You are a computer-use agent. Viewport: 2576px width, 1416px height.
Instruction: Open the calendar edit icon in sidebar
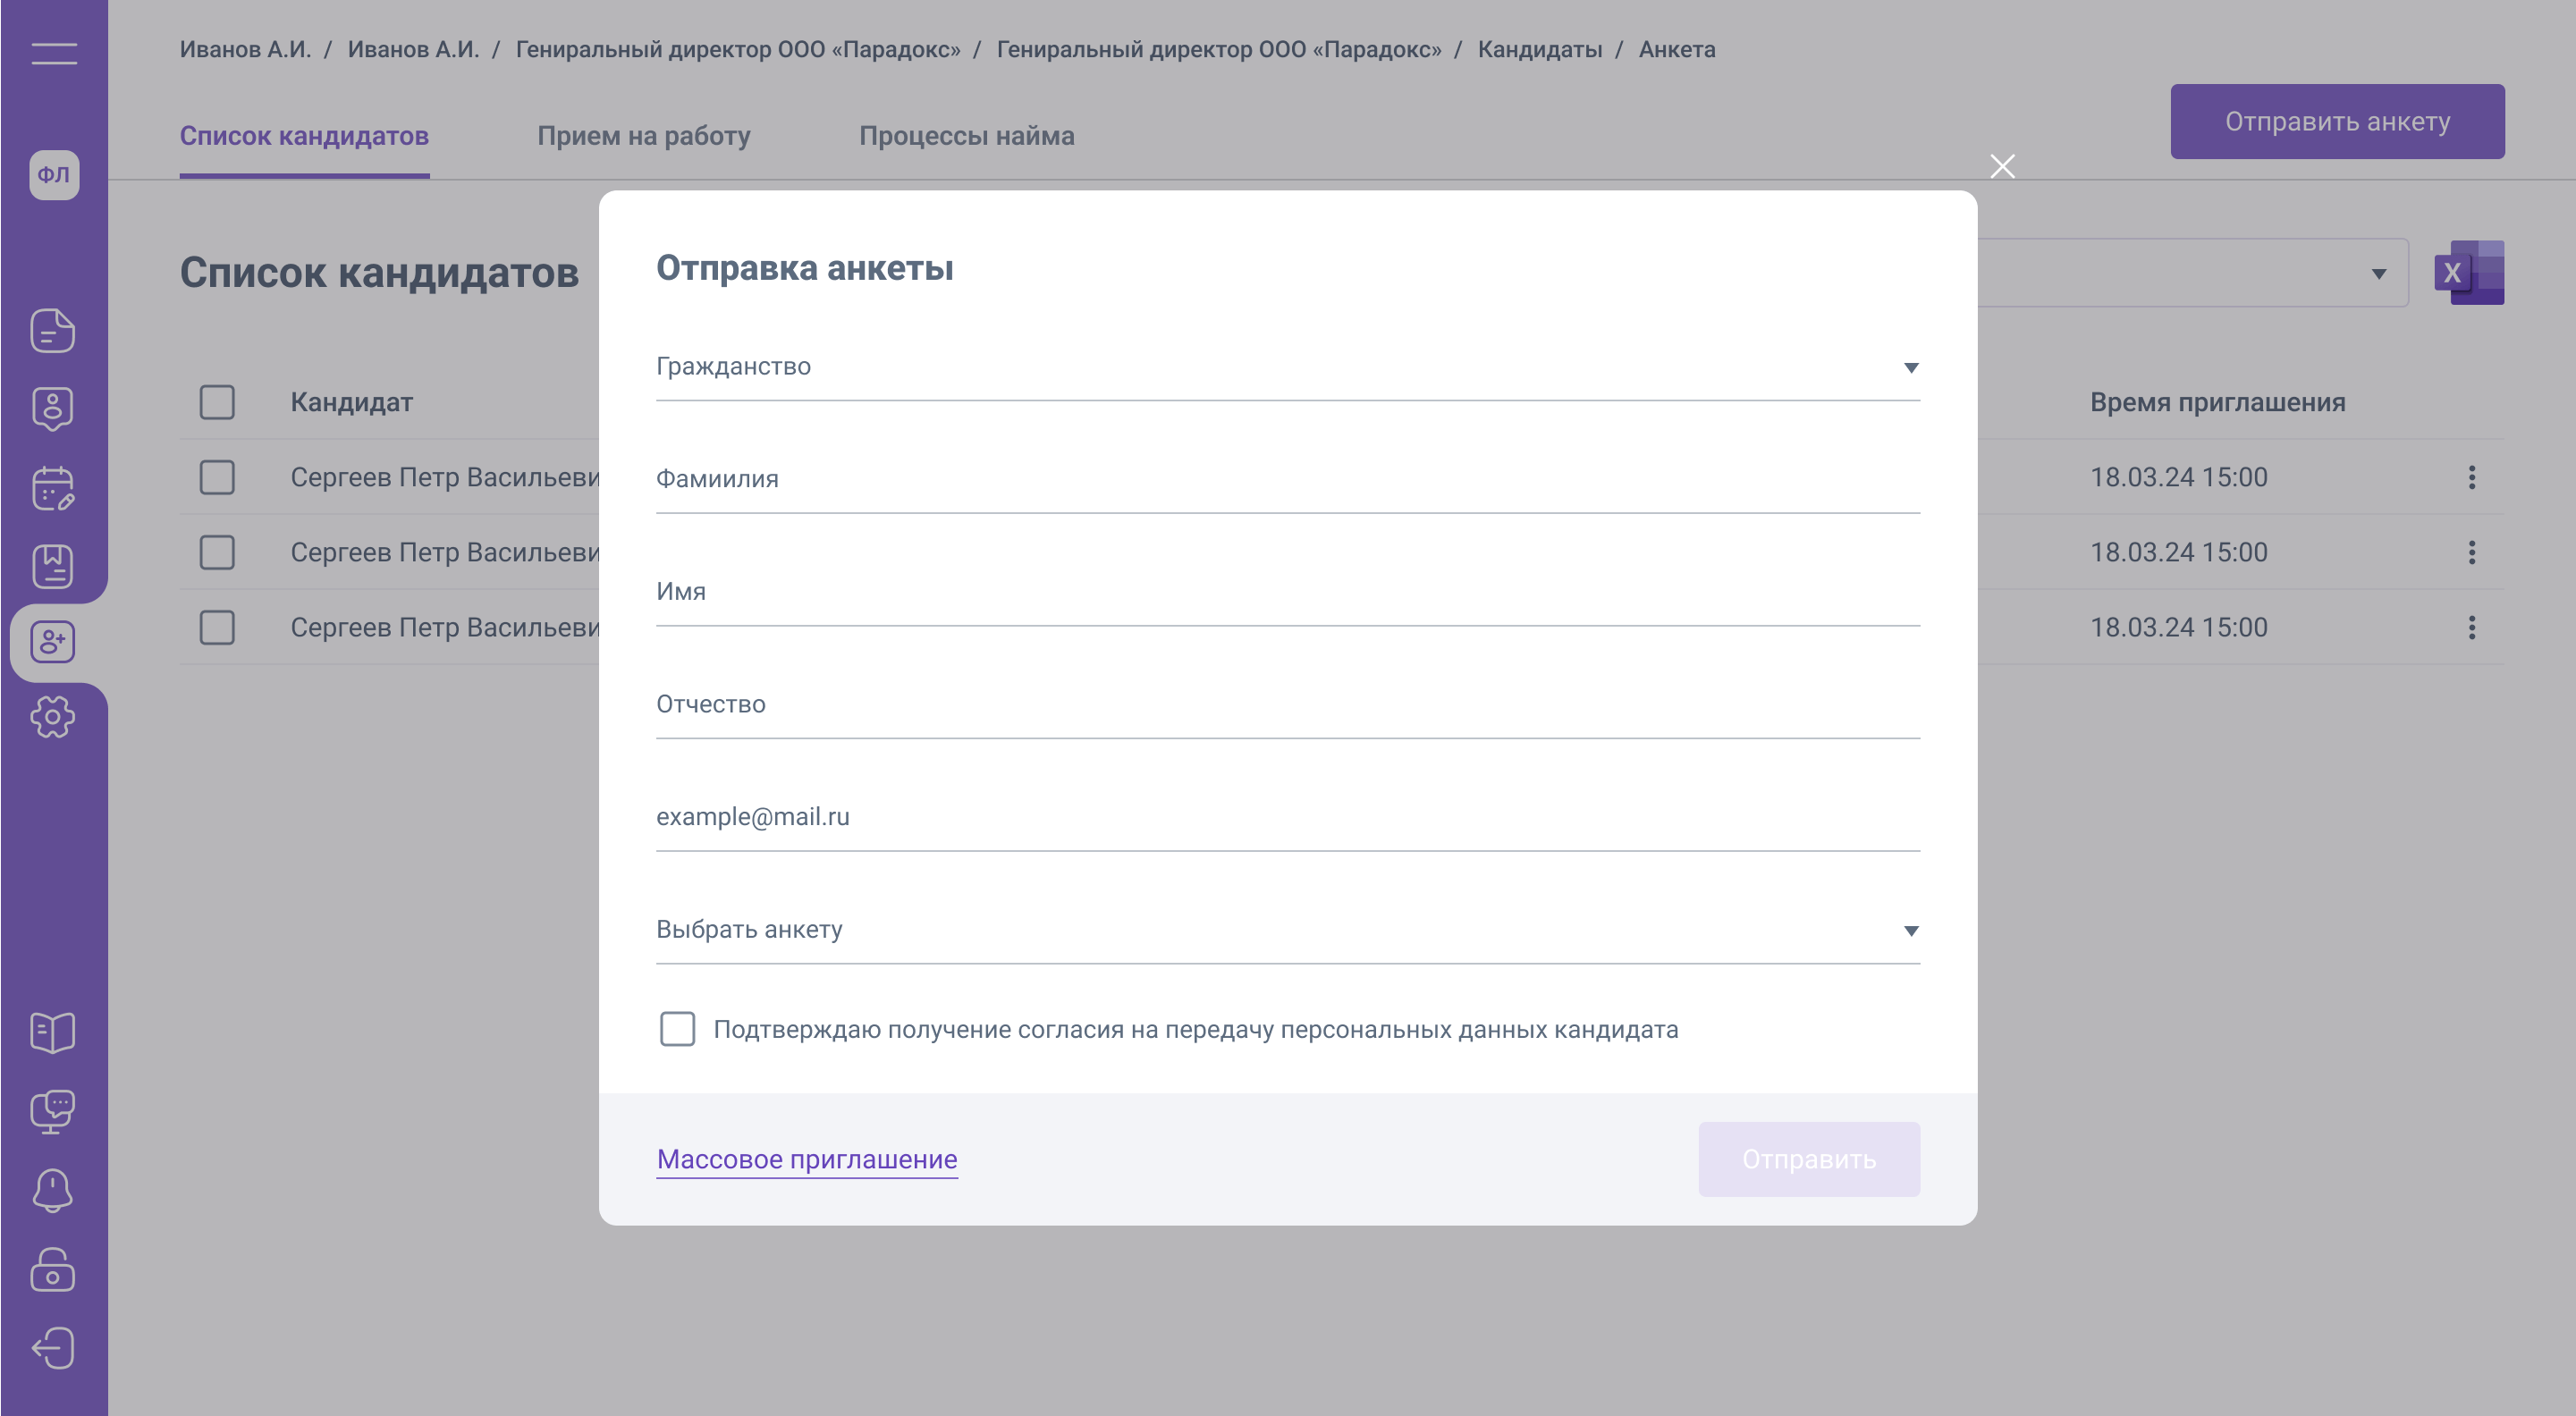point(53,488)
